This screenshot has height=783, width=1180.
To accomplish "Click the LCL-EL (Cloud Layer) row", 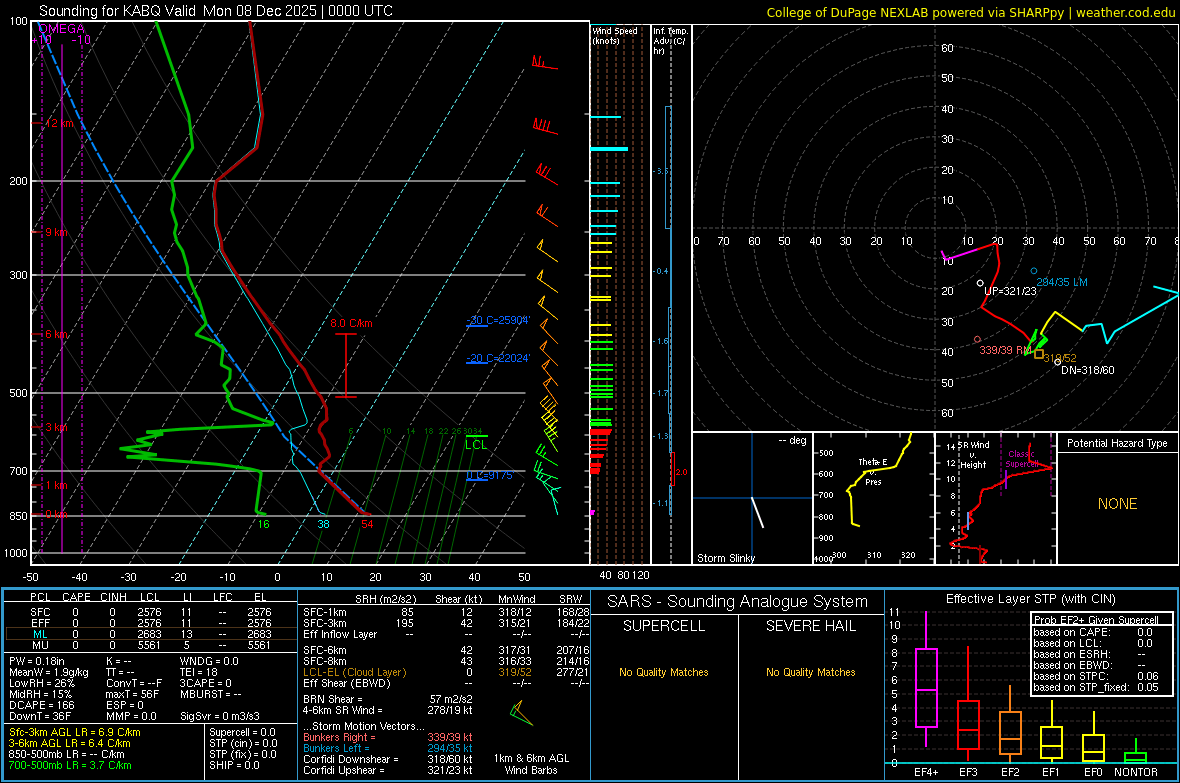I will [x=446, y=672].
